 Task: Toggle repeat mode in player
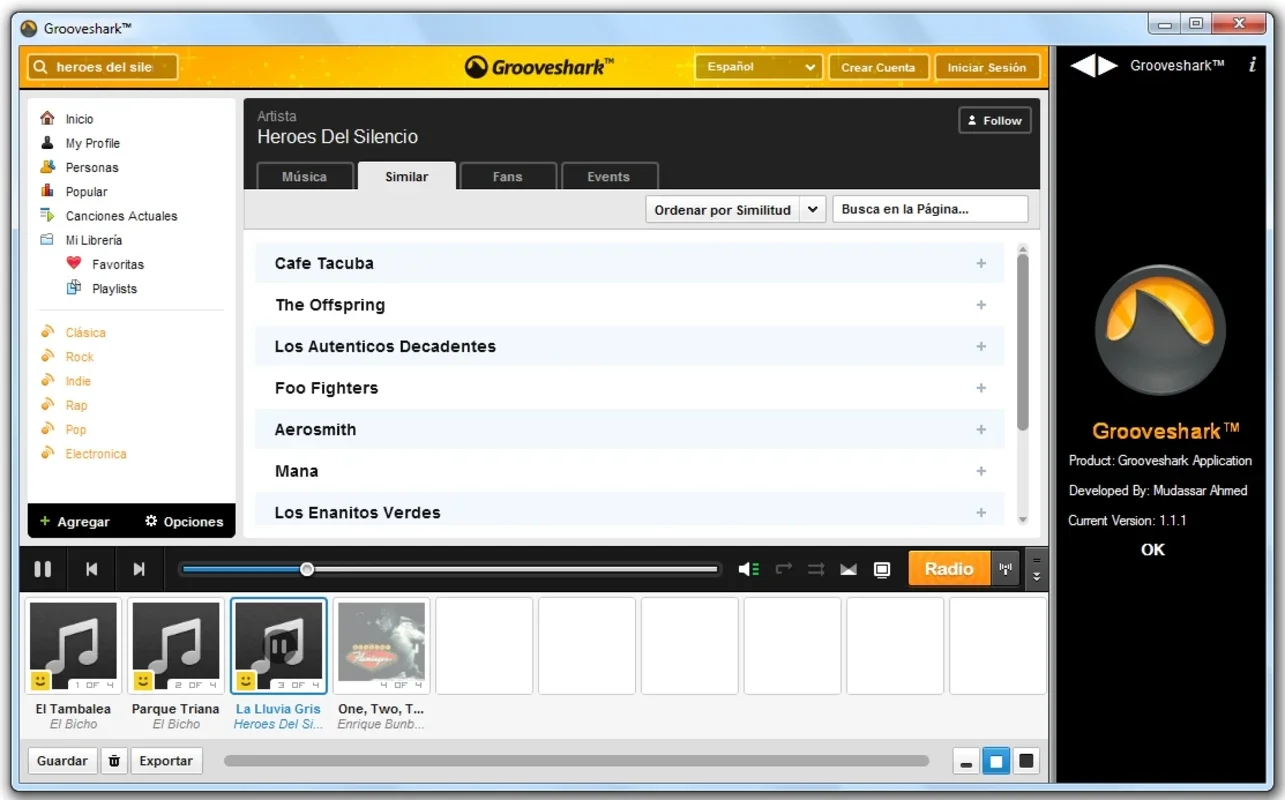click(784, 569)
